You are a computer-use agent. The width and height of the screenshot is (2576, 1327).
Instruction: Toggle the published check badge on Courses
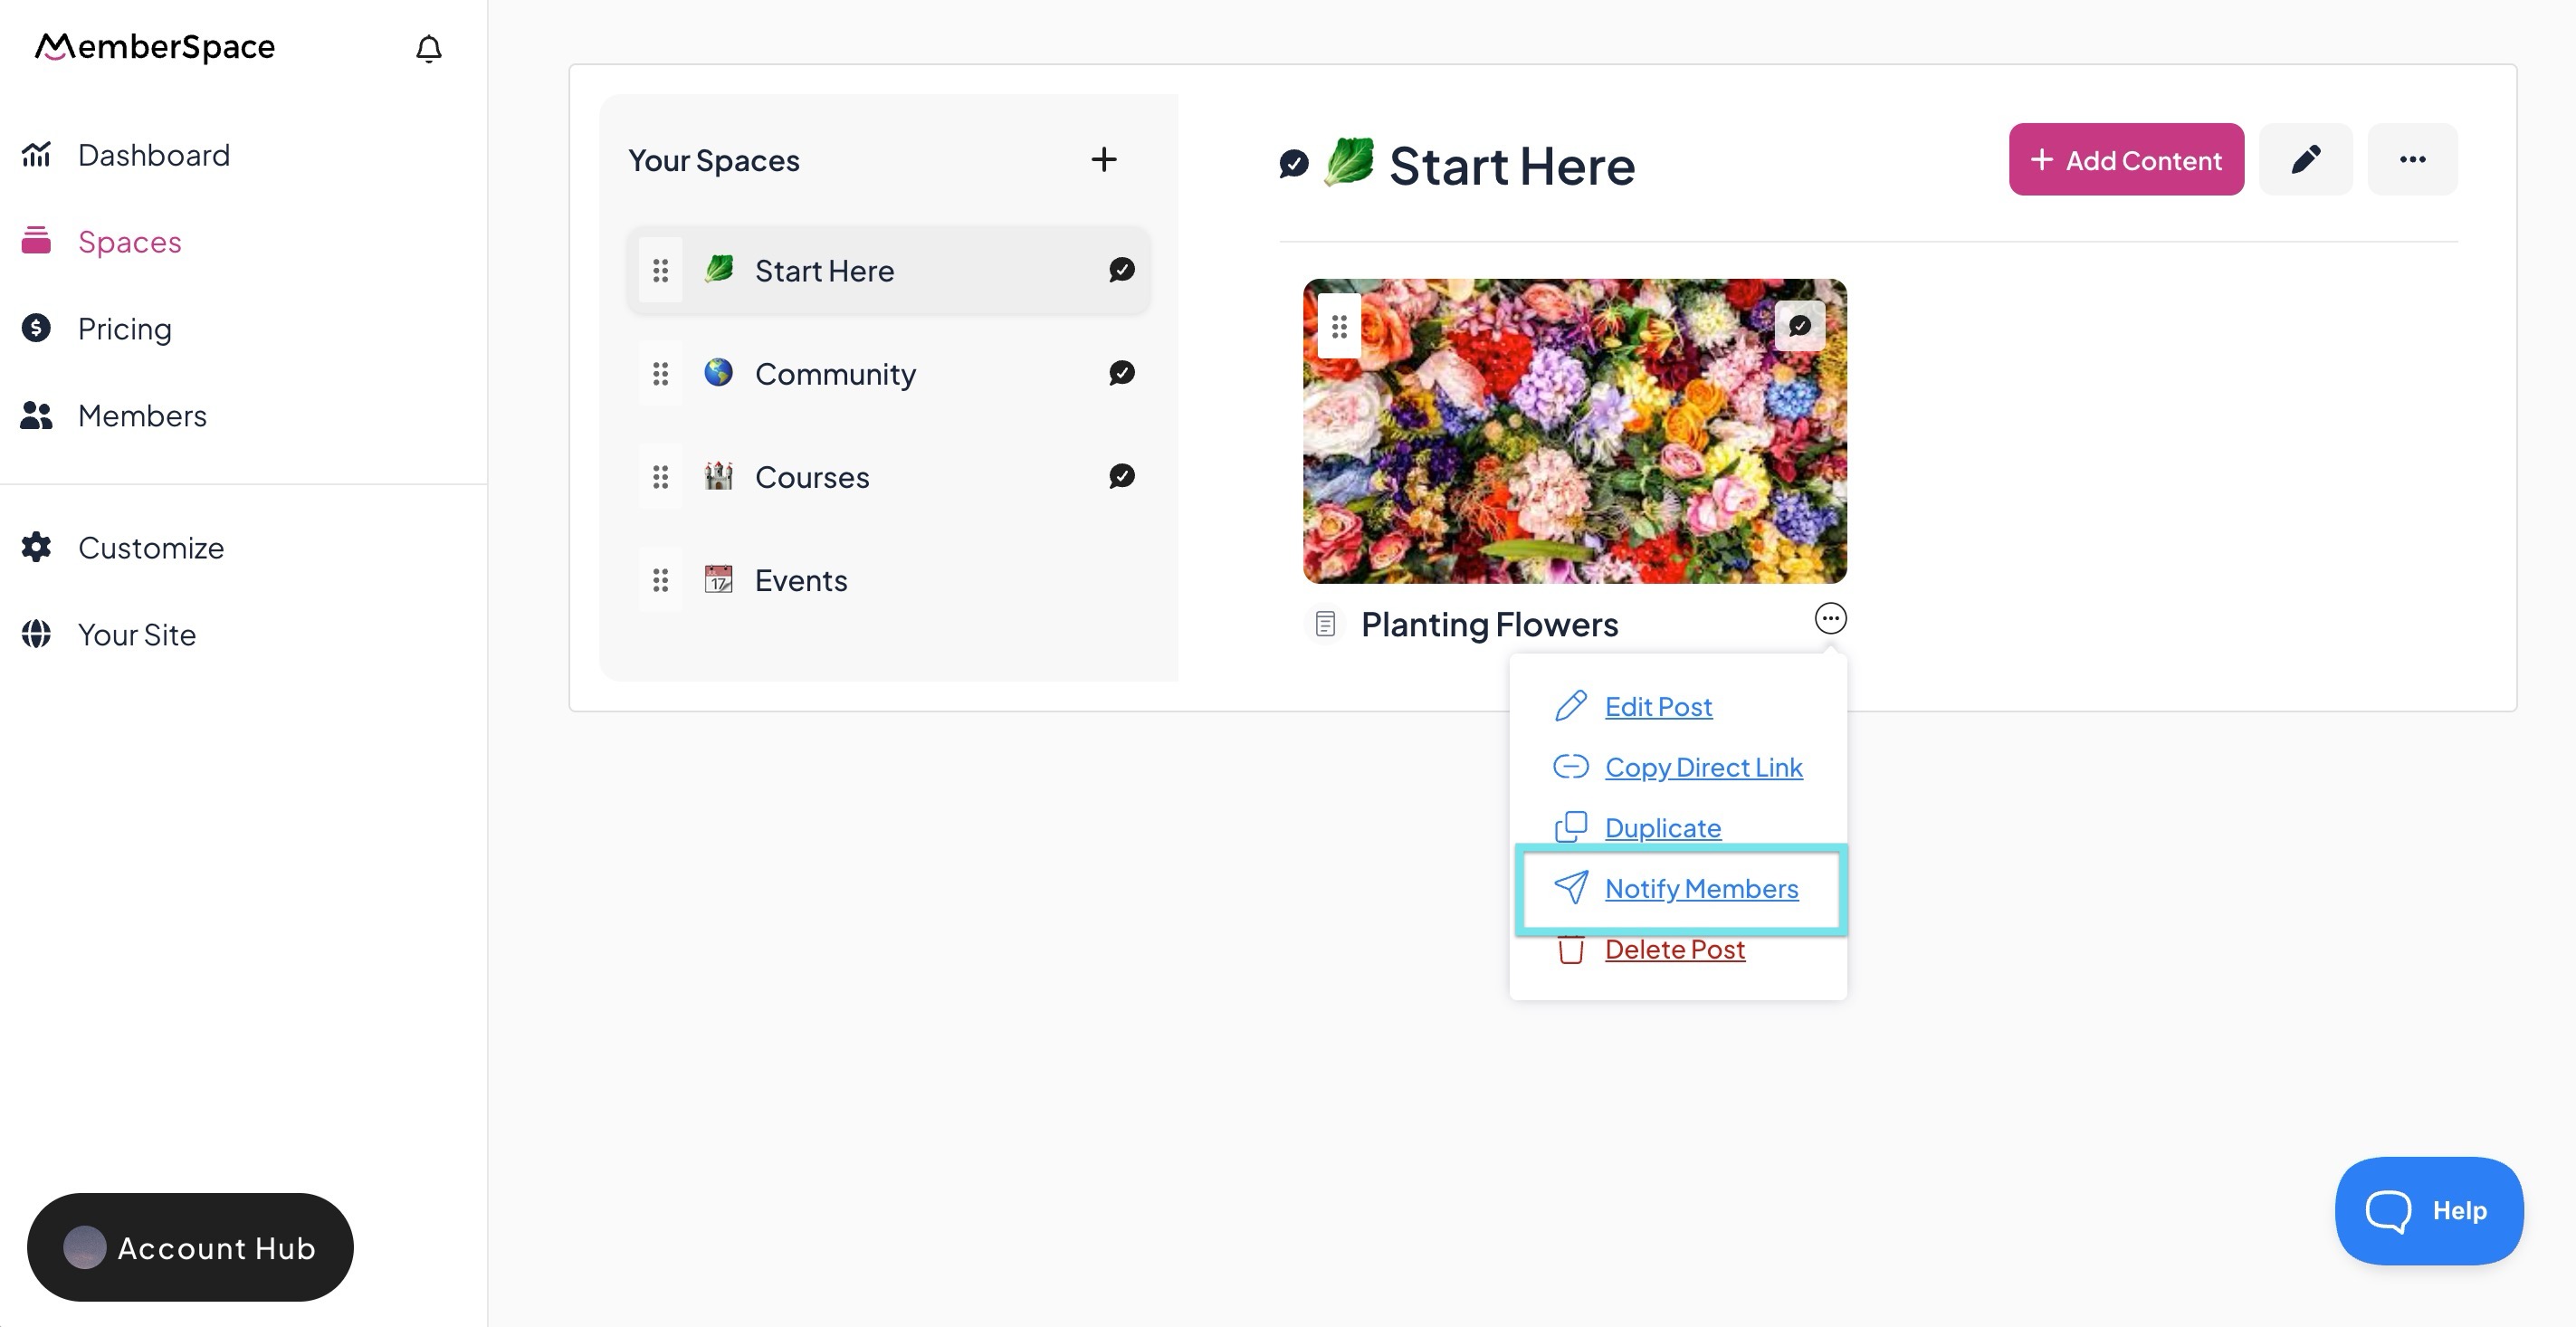[1121, 476]
